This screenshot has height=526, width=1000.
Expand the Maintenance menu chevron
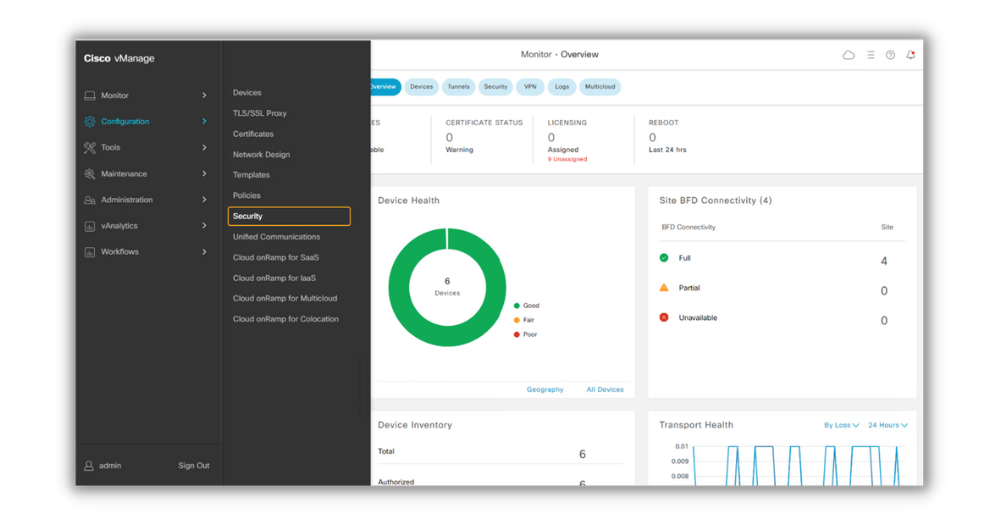204,174
